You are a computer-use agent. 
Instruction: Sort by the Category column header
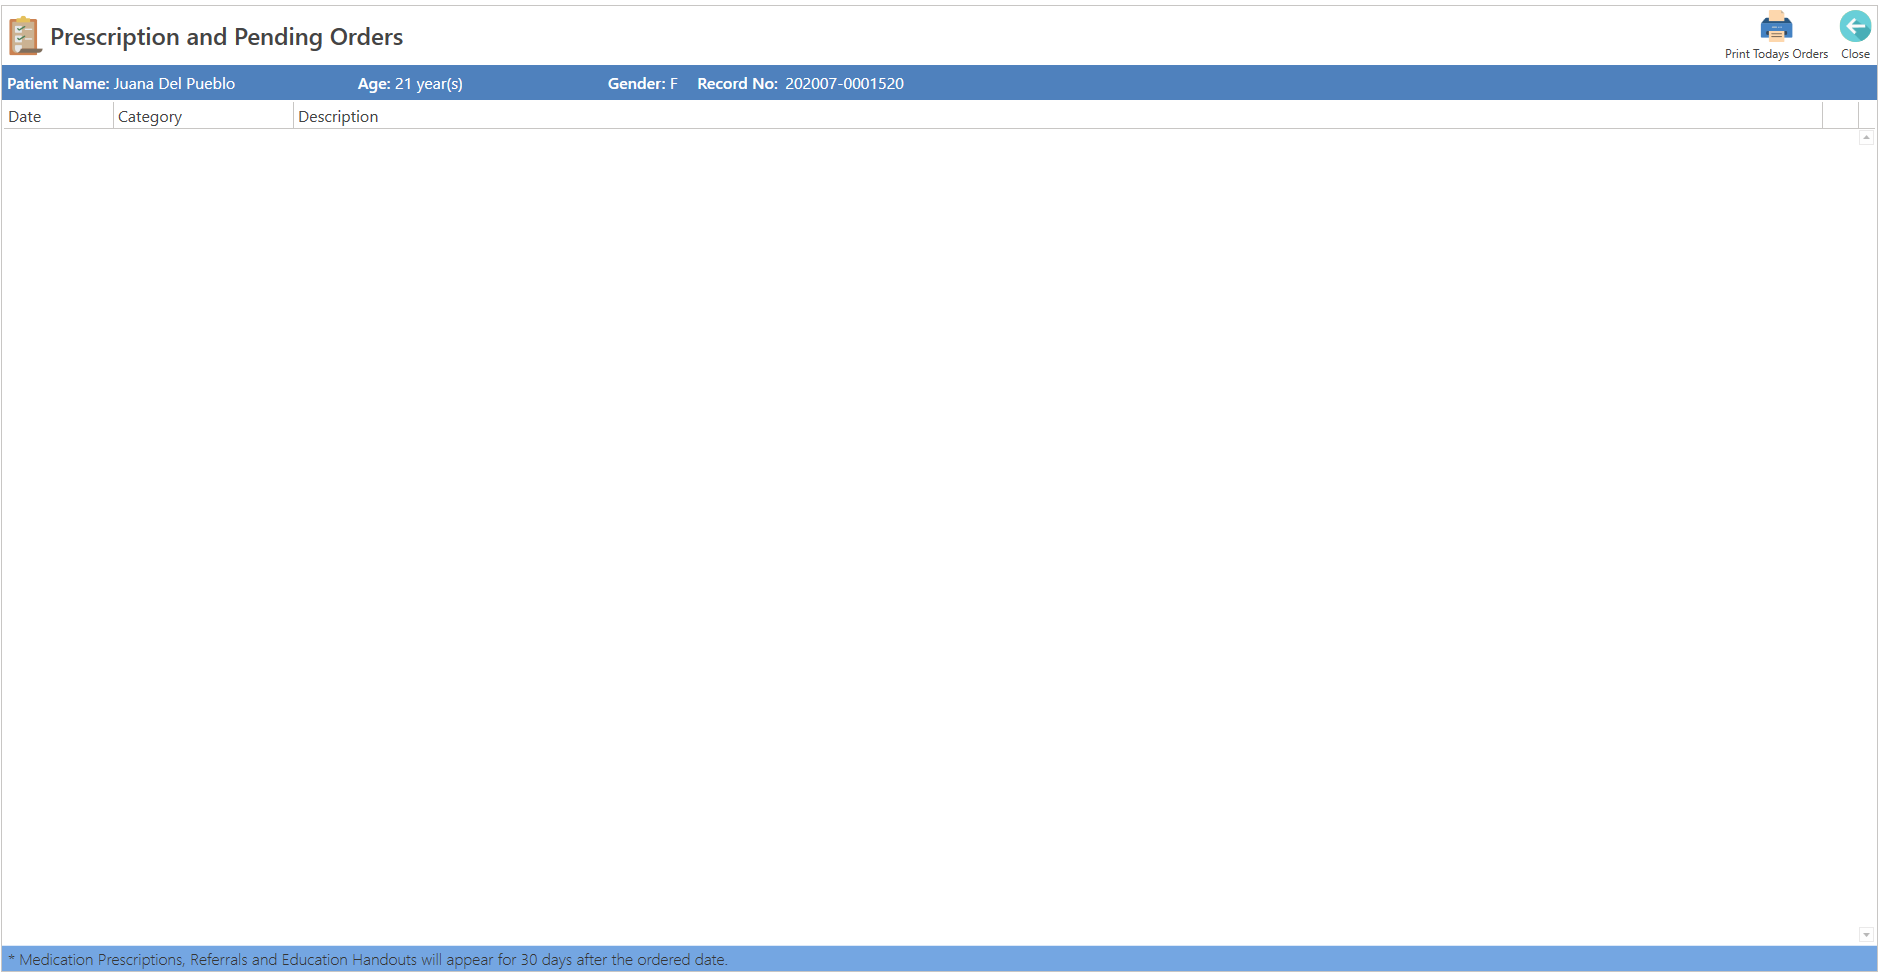click(x=203, y=116)
